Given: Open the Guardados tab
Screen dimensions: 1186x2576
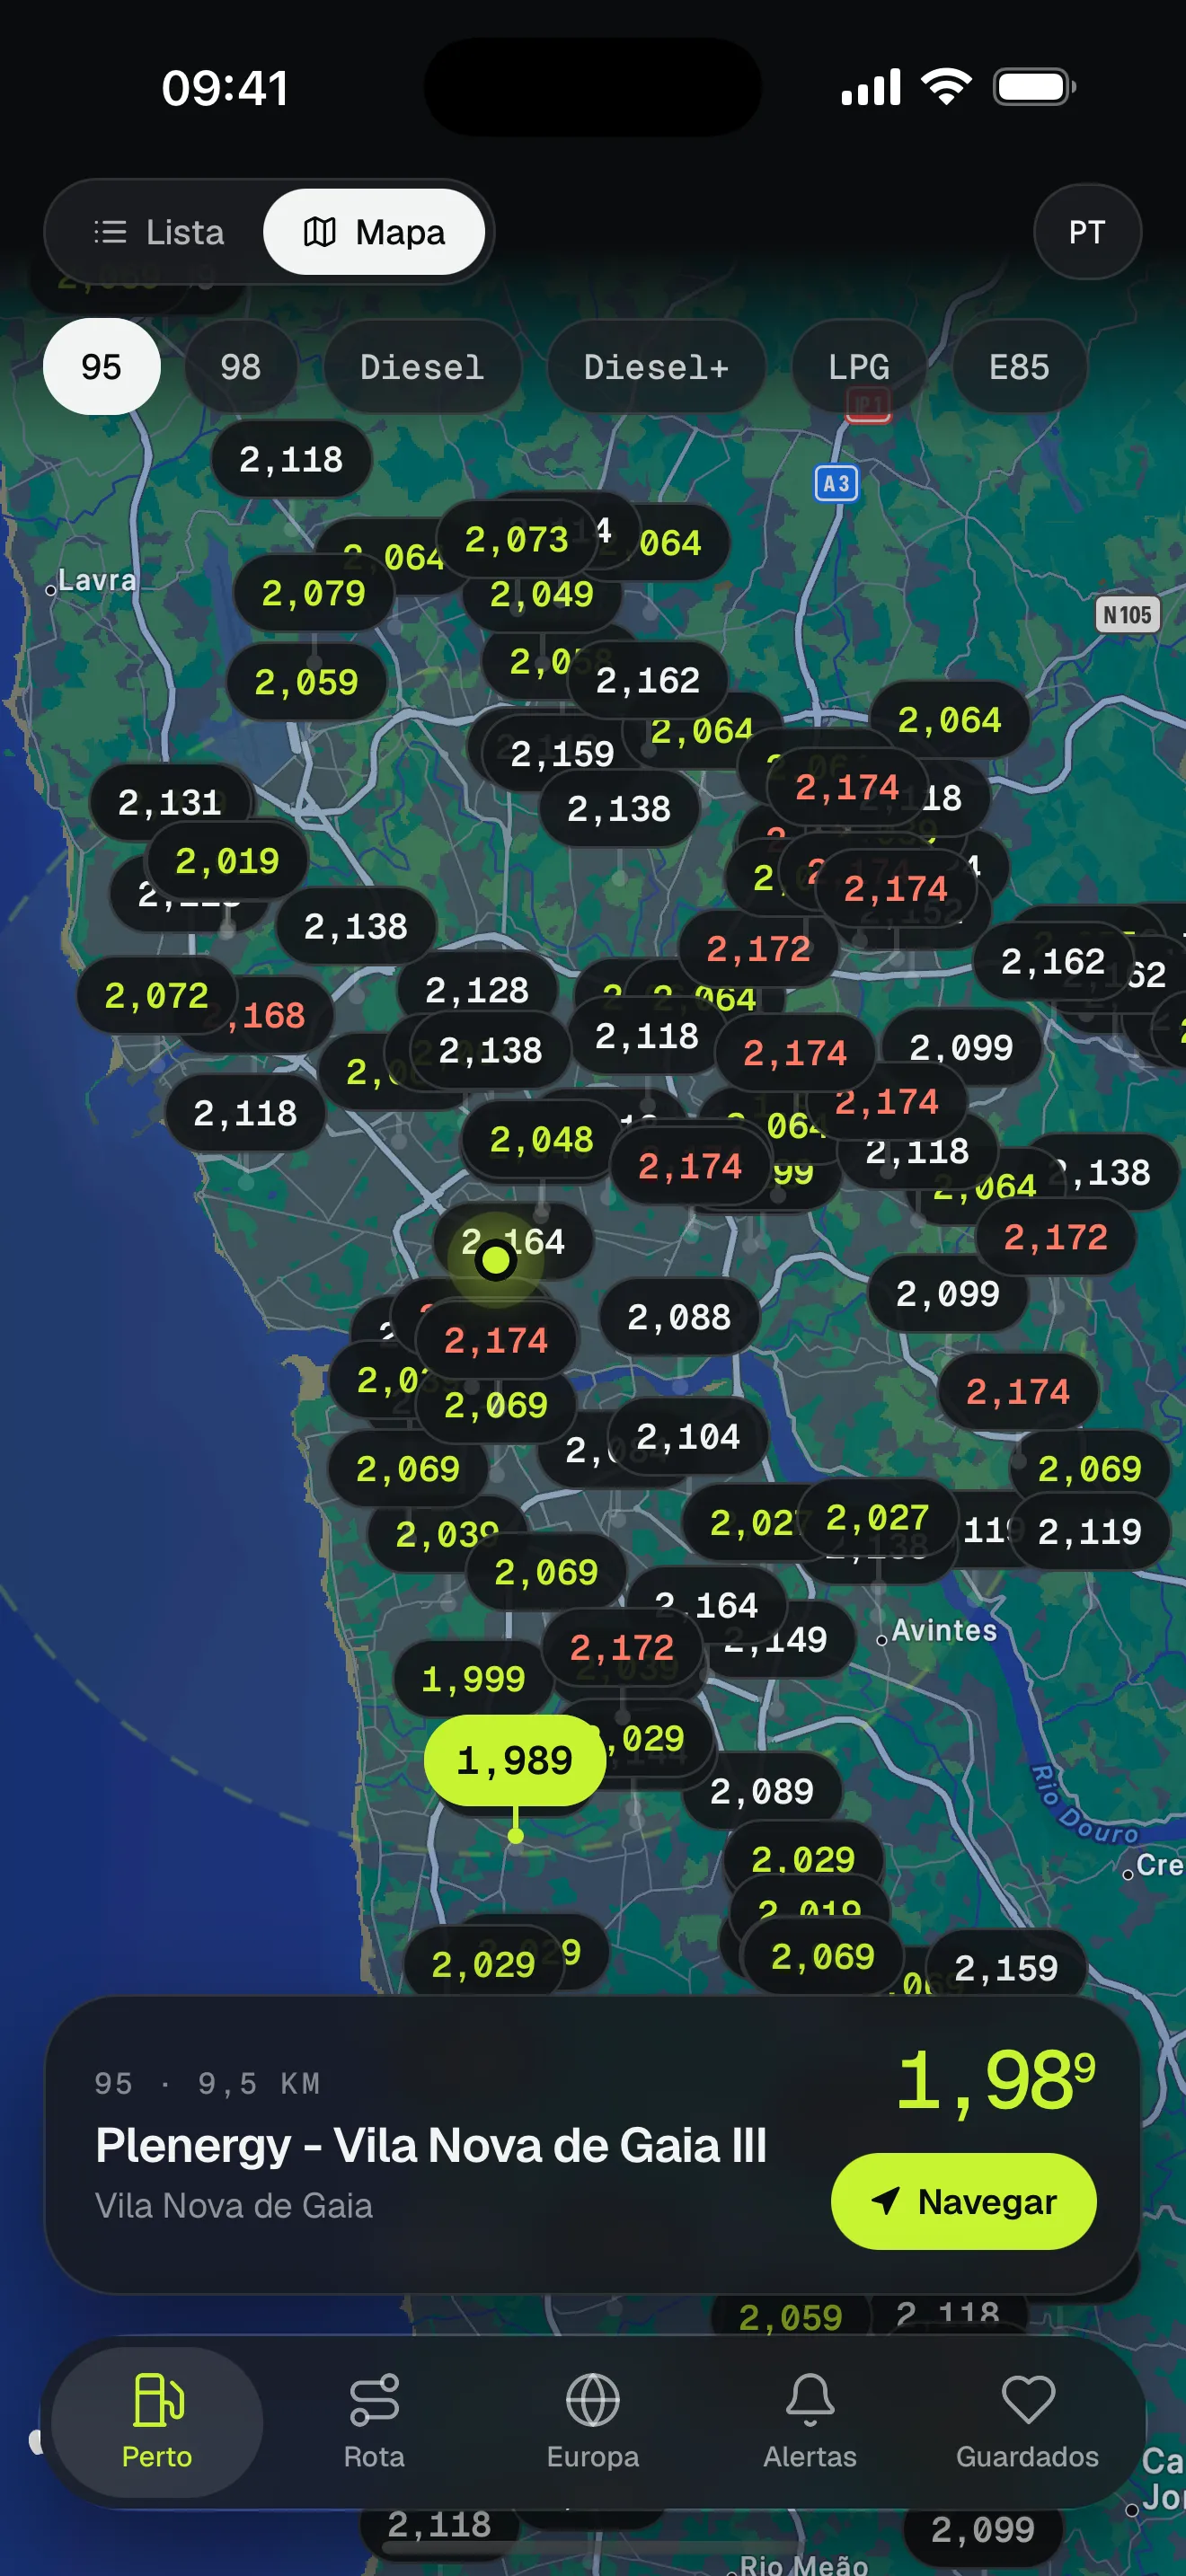Looking at the screenshot, I should pyautogui.click(x=1028, y=2421).
